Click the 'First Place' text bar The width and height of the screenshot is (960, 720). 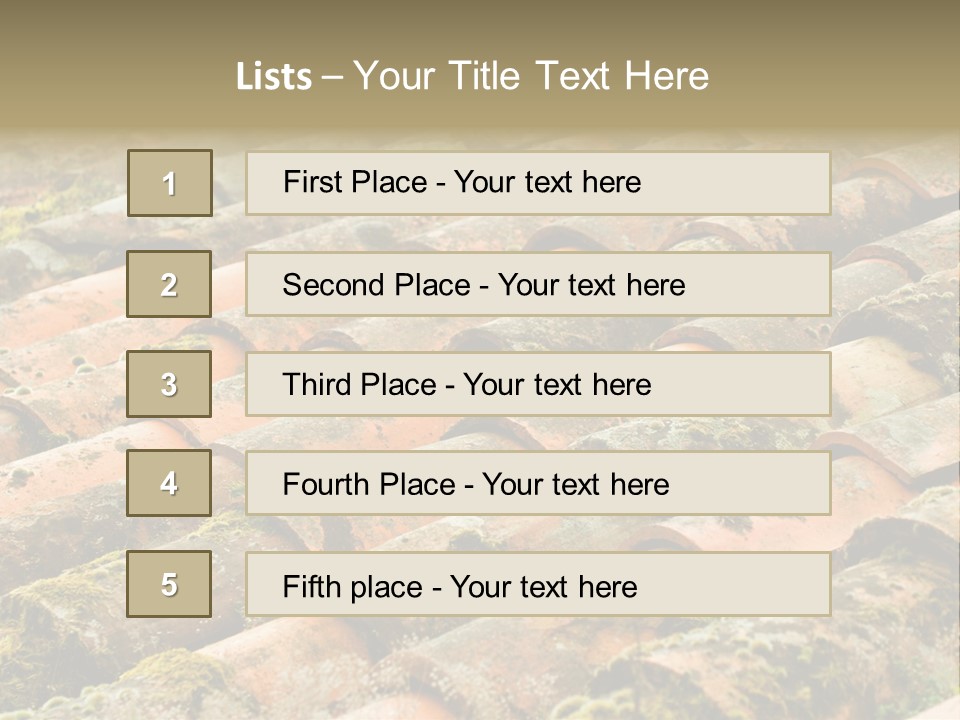pos(538,183)
